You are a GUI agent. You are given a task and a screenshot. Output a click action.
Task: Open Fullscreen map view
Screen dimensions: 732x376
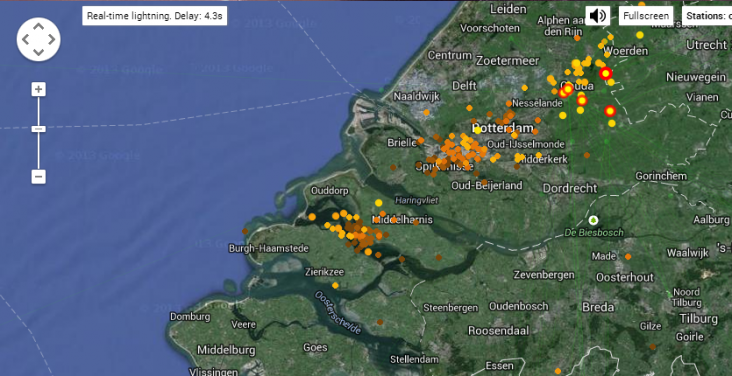(x=646, y=16)
